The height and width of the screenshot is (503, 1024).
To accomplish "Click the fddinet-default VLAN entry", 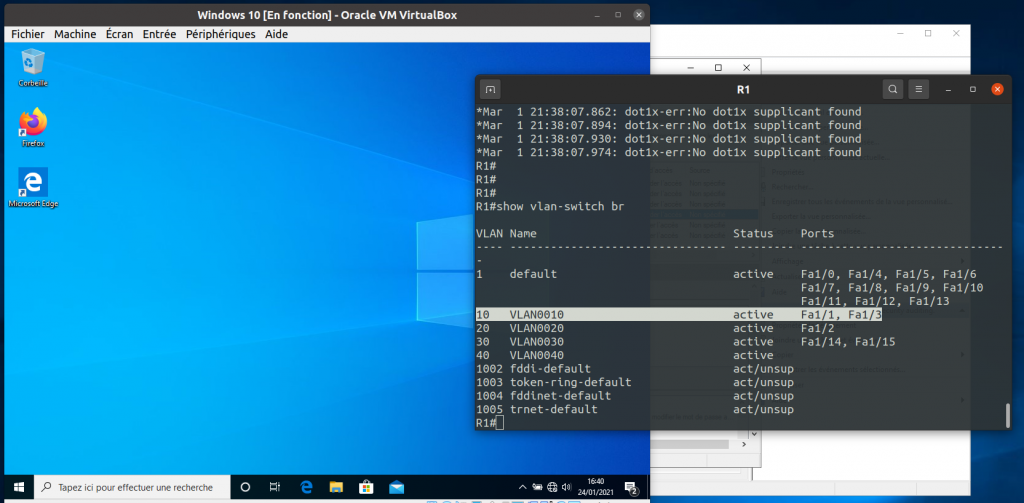I will point(561,396).
